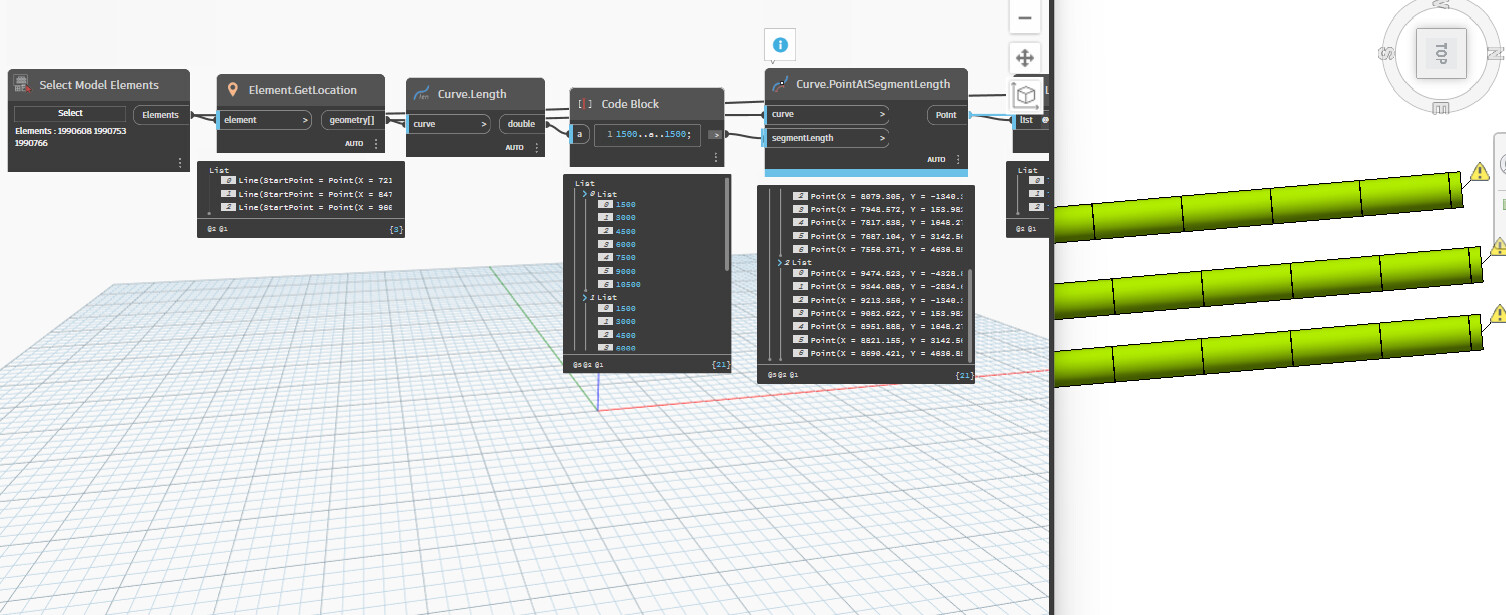Click the Curve.PointAtSegmentLength node icon
The height and width of the screenshot is (615, 1506).
[780, 84]
